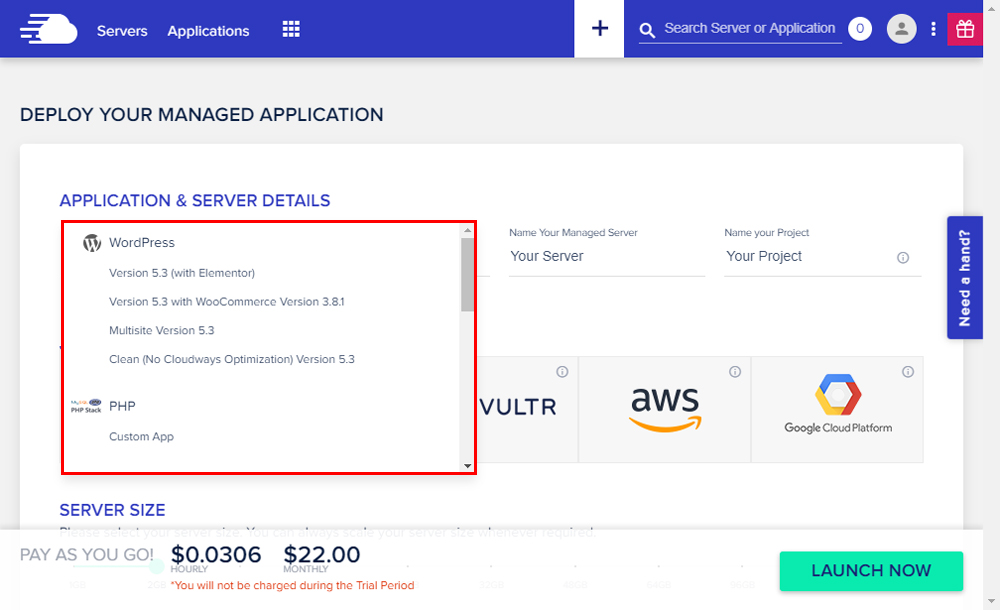Open the grid apps menu icon

(x=291, y=29)
